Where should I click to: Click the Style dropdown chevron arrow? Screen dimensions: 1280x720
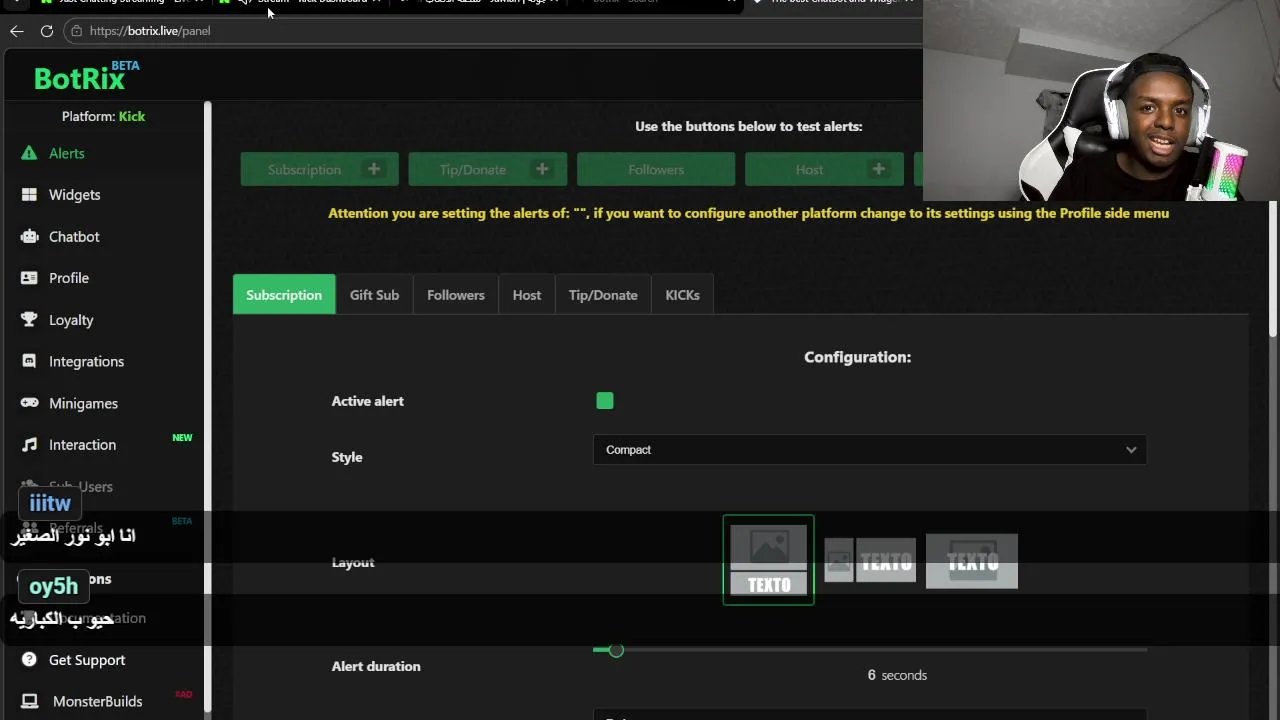(x=1131, y=450)
